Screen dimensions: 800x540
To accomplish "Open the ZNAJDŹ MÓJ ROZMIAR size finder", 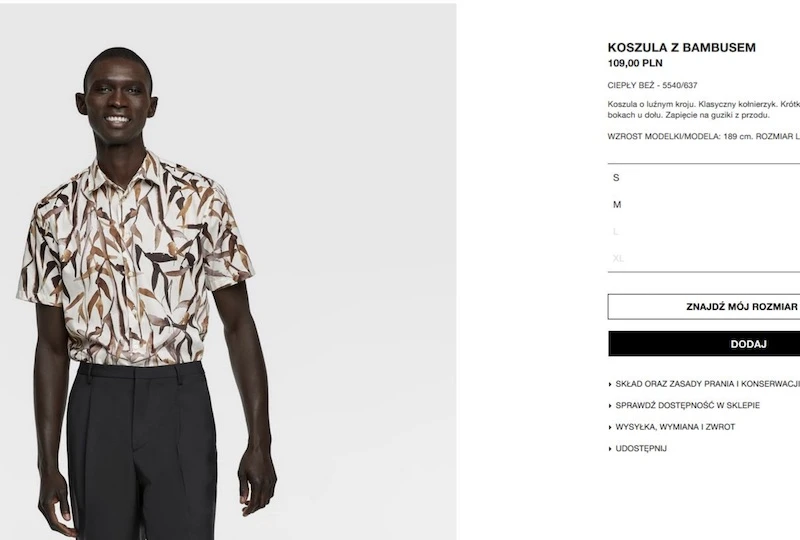I will [704, 307].
